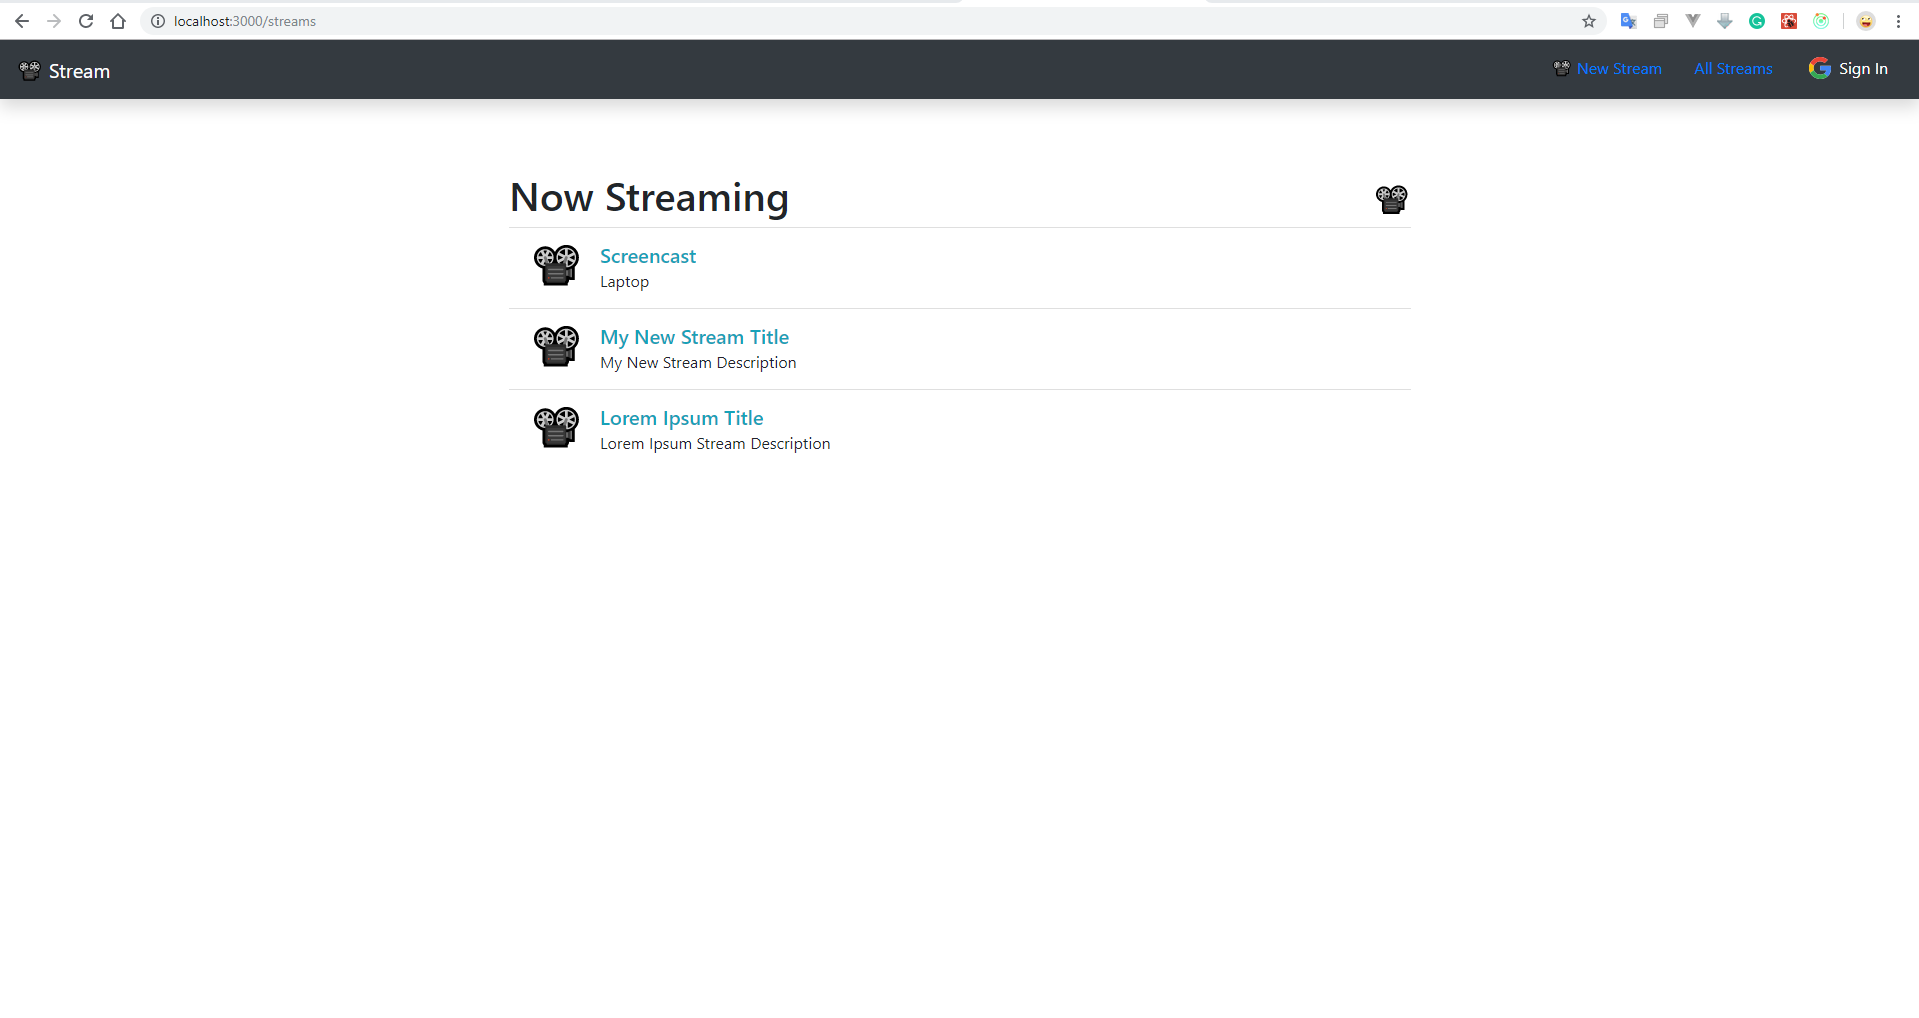Click projector icon beside Lorem Ipsum Title

pyautogui.click(x=556, y=428)
